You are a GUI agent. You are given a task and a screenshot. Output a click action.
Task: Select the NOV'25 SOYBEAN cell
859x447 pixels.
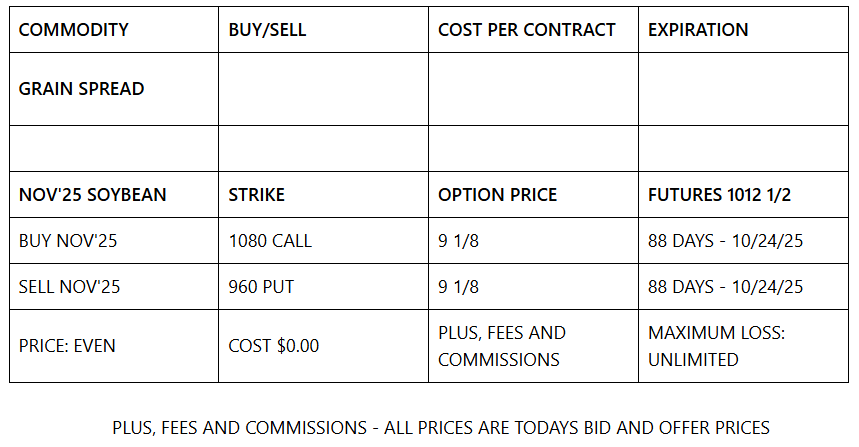tap(114, 194)
